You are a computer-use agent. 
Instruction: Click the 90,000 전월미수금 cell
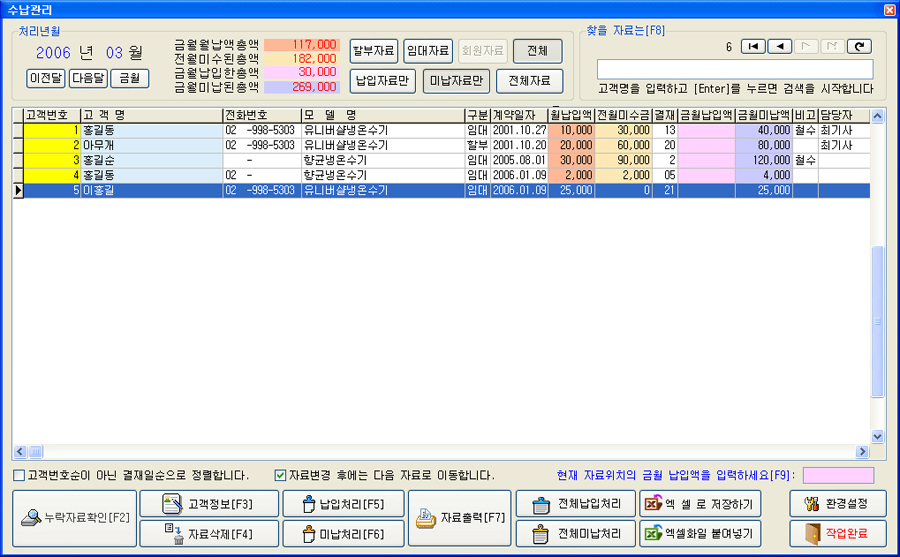tap(623, 160)
